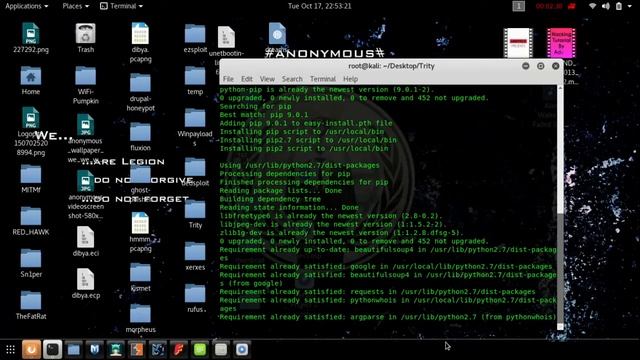The height and width of the screenshot is (360, 640).
Task: Open the RED_HAWK desktop folder
Action: click(31, 221)
